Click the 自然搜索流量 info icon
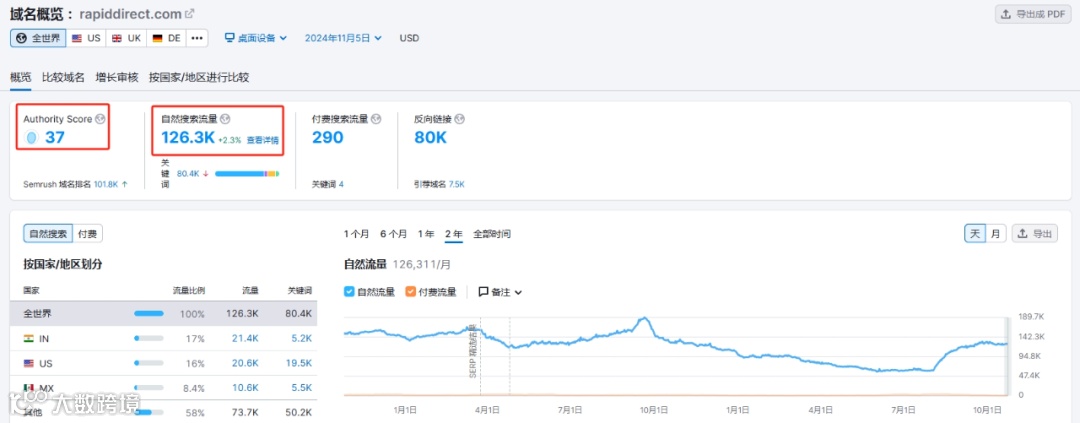 pos(225,119)
